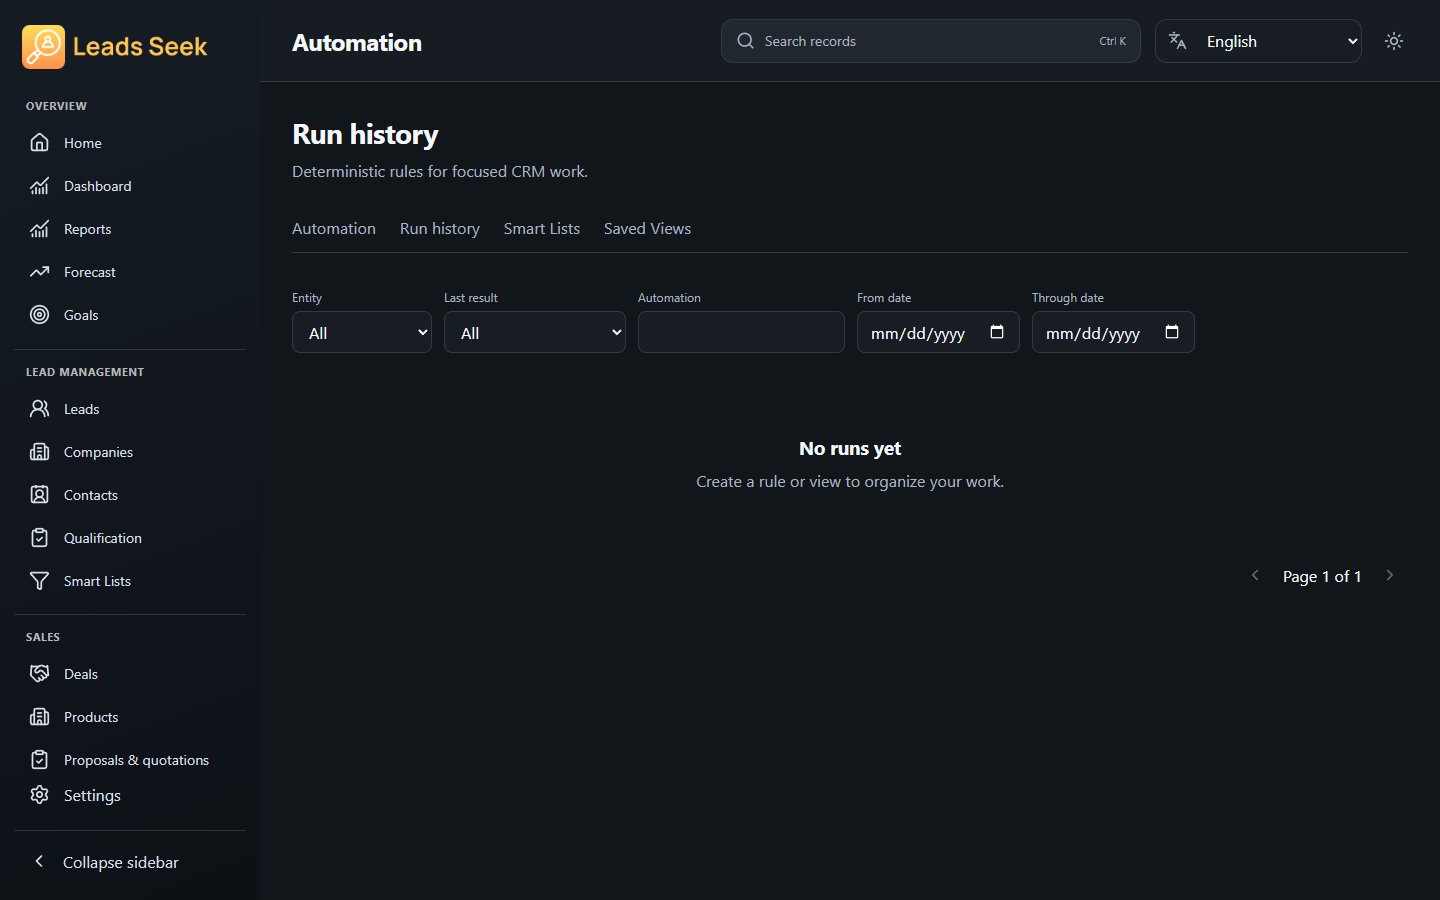Go to the previous page arrow
The height and width of the screenshot is (900, 1440).
[x=1255, y=575]
